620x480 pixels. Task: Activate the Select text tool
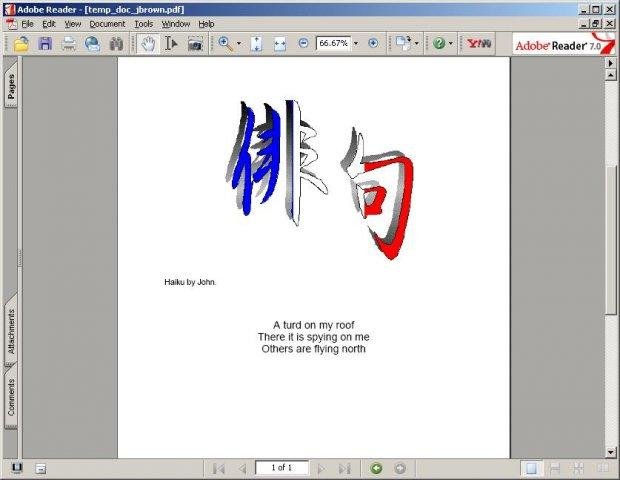(x=171, y=43)
